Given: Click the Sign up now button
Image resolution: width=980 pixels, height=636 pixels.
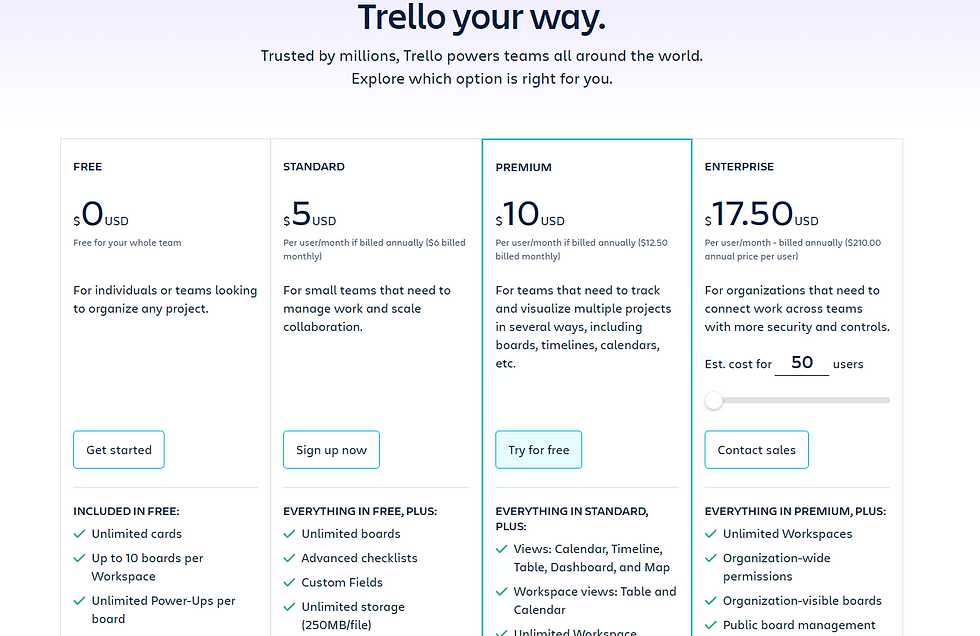Looking at the screenshot, I should (331, 450).
